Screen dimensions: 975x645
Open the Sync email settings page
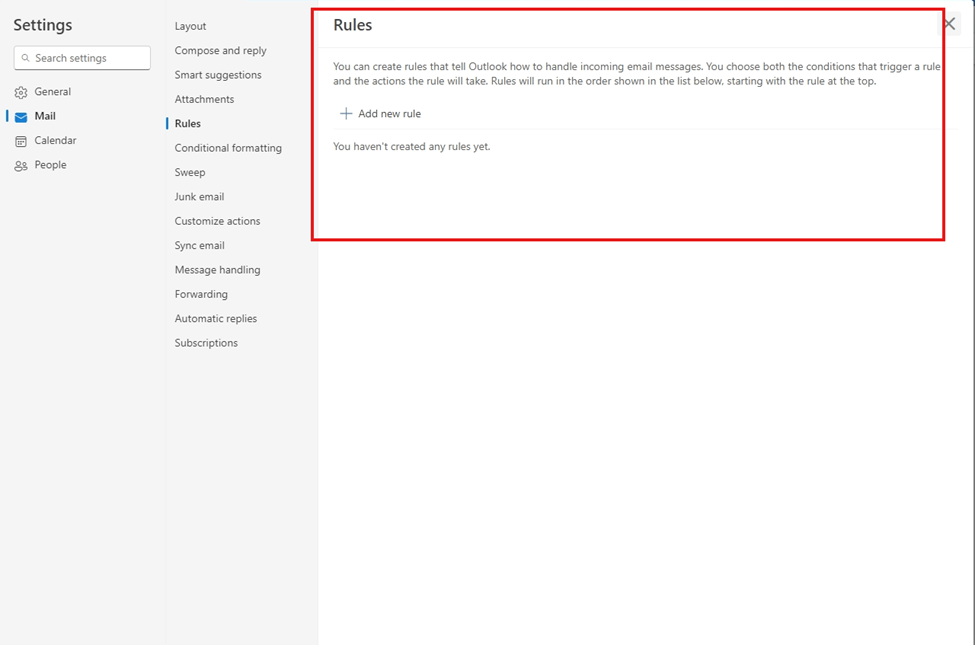point(198,245)
